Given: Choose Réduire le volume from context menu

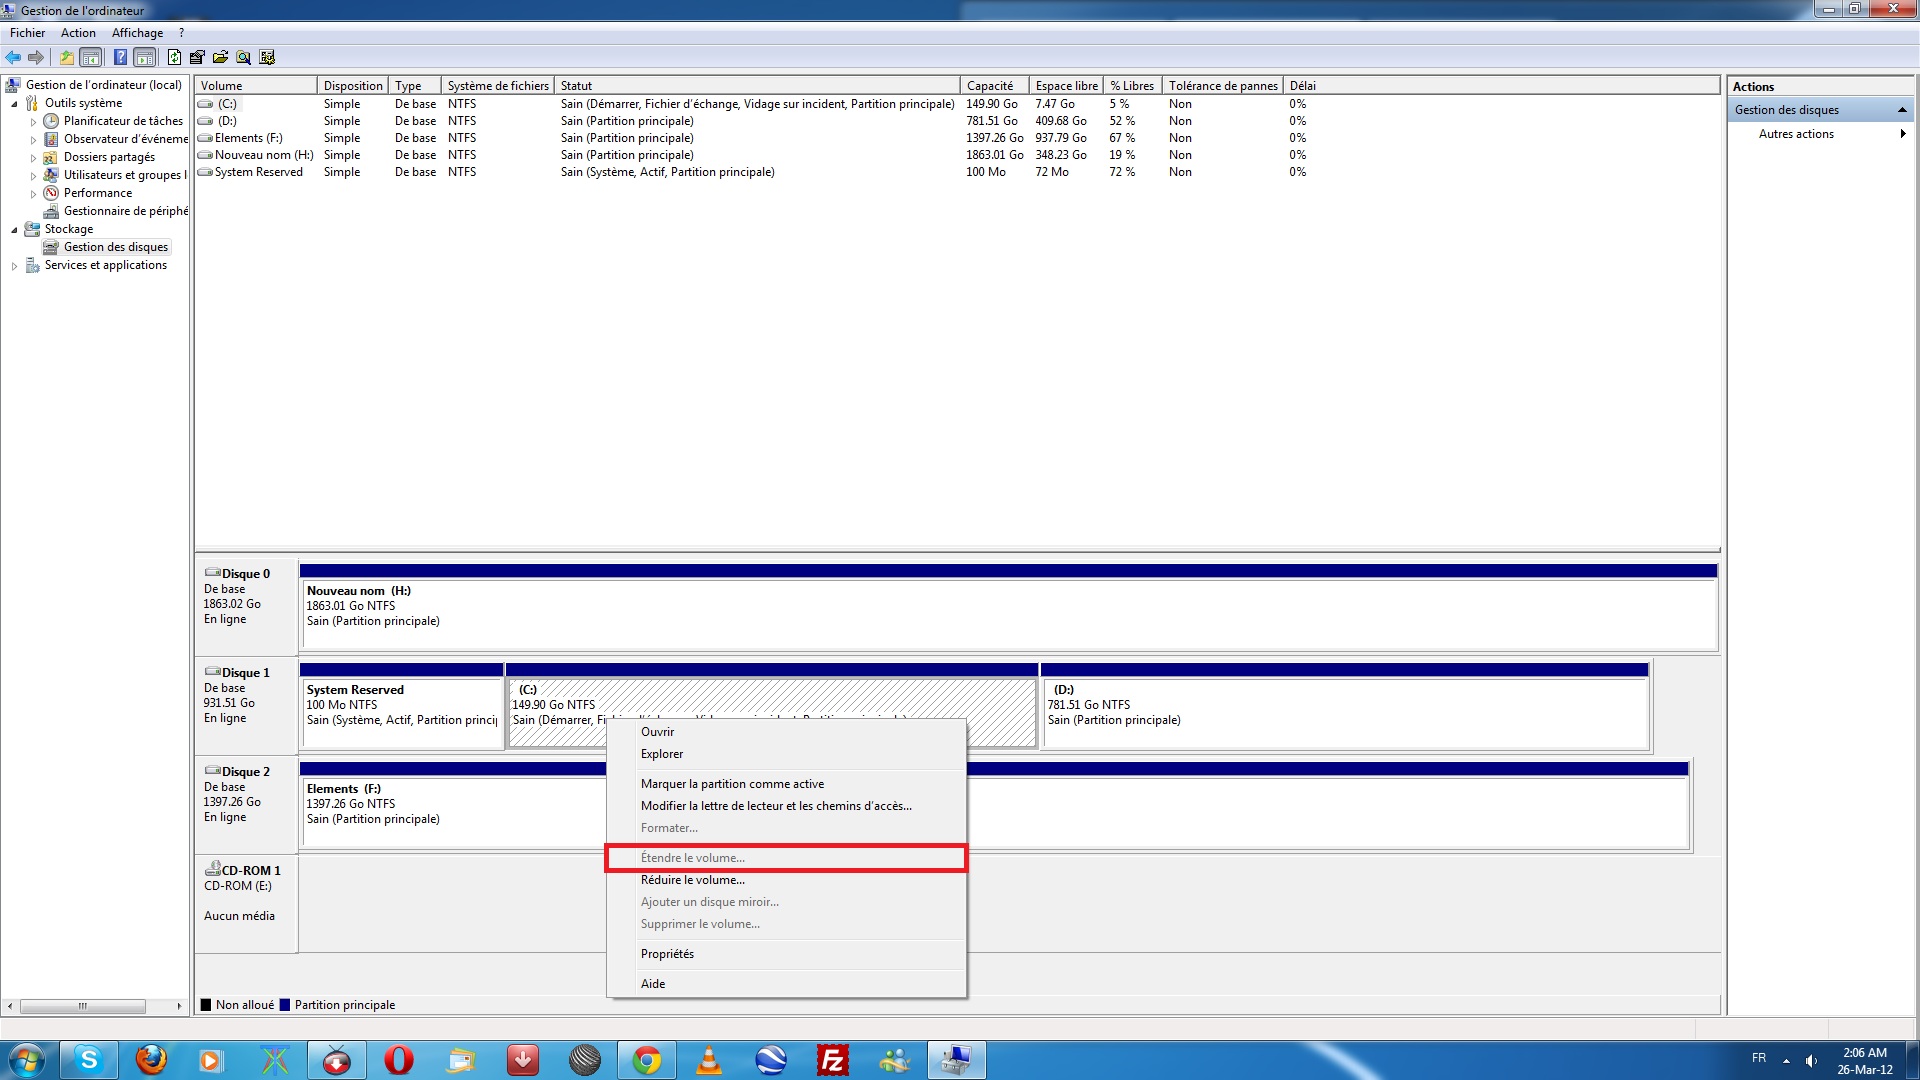Looking at the screenshot, I should tap(692, 880).
